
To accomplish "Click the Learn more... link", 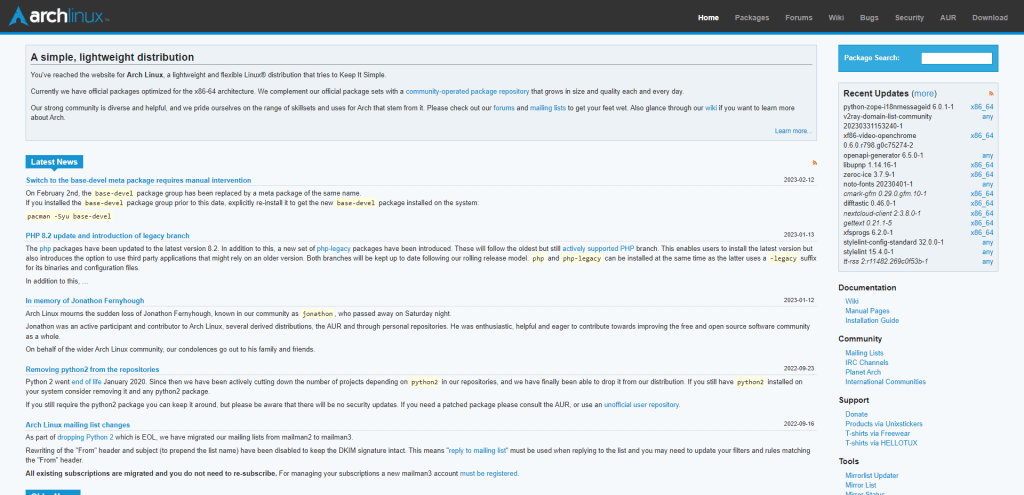I will 793,131.
